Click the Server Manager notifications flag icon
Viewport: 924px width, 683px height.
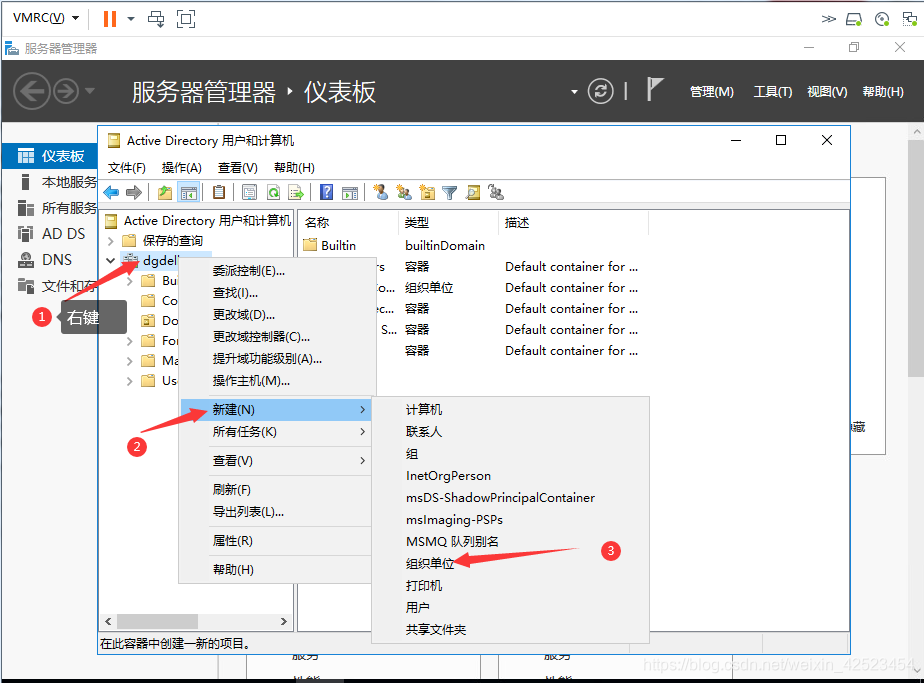[x=654, y=90]
